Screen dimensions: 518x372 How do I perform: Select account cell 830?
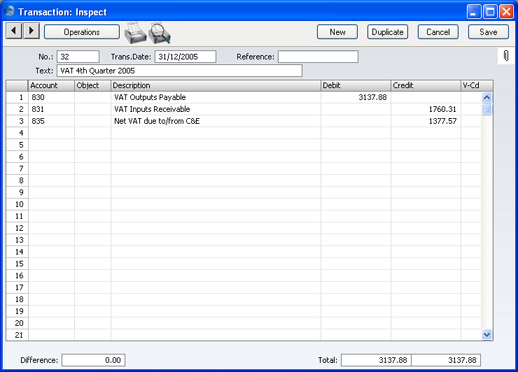coord(51,97)
